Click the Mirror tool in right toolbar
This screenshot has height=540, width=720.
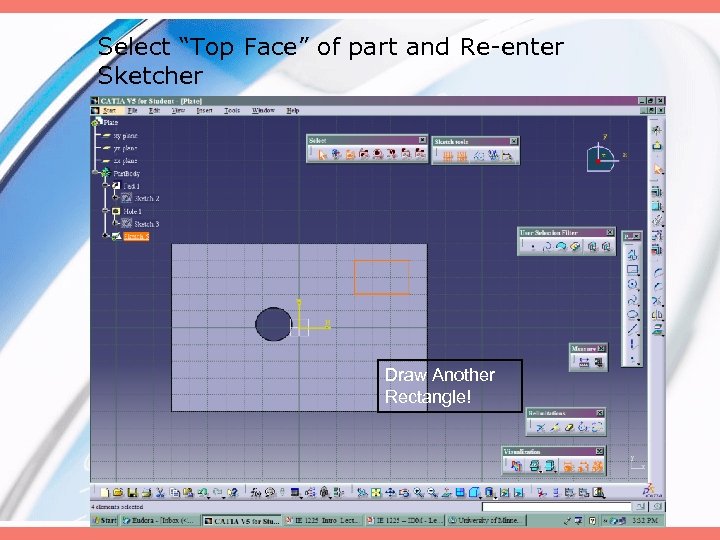click(657, 315)
